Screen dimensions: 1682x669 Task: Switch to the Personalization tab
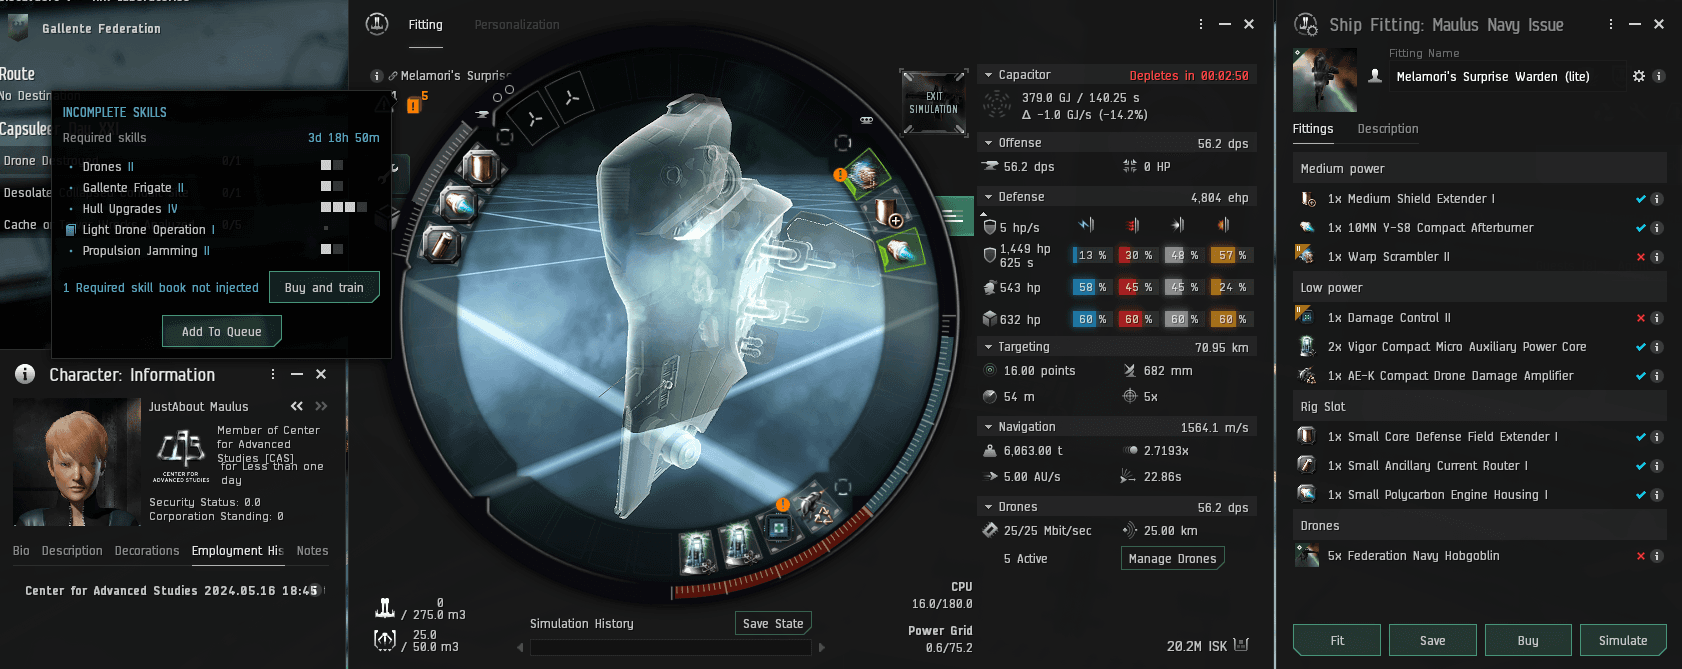pyautogui.click(x=517, y=25)
